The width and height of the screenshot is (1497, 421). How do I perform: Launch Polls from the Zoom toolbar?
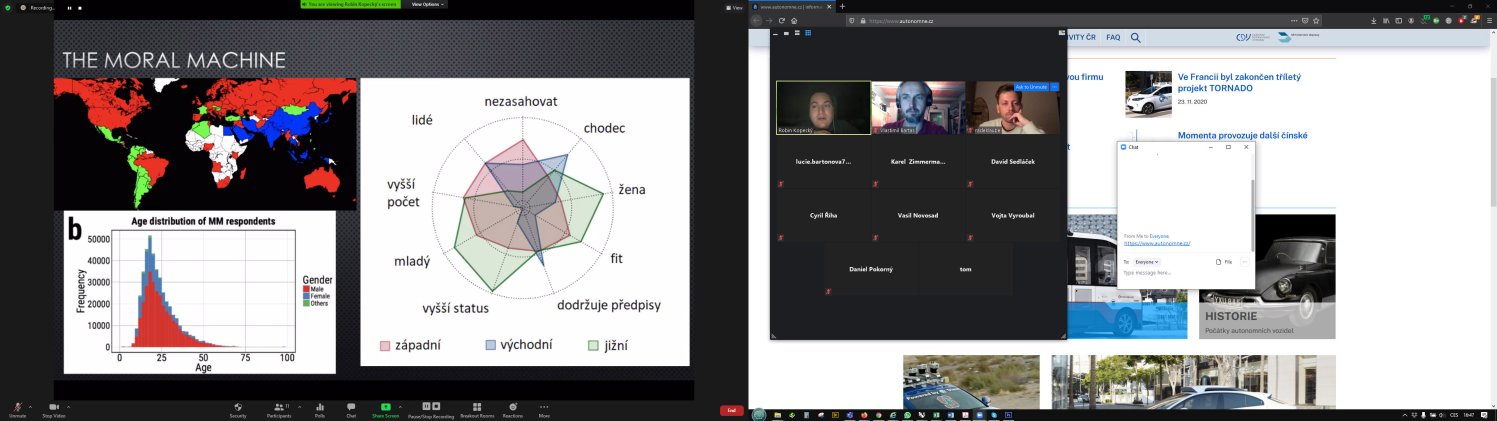320,406
